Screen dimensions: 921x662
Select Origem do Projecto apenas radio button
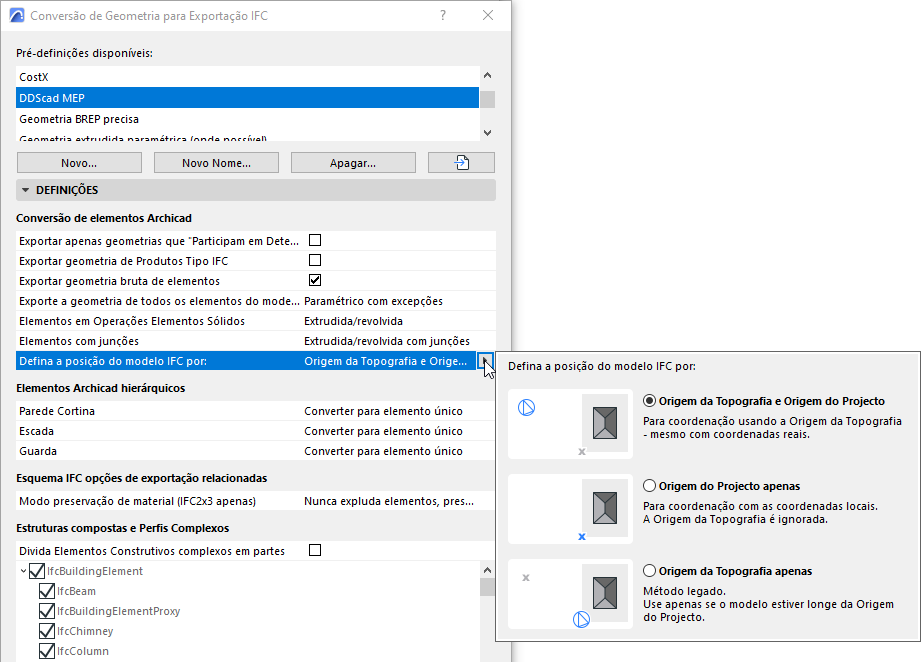(x=649, y=486)
